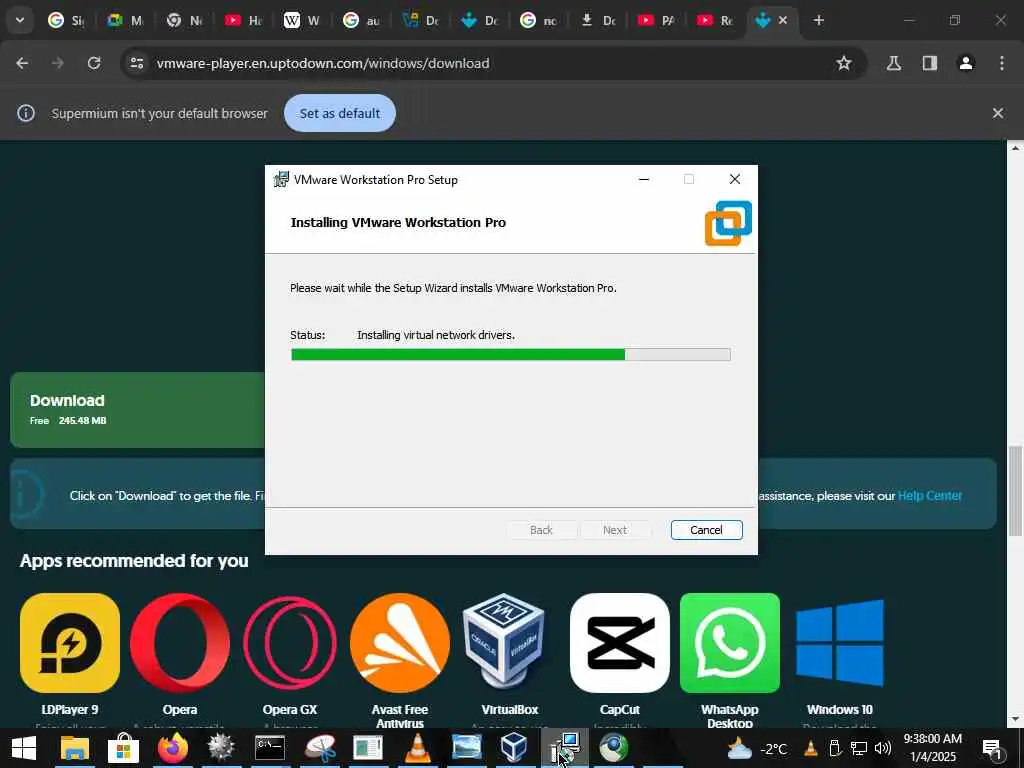Screen dimensions: 1024x768
Task: Open the photo viewer taskbar icon
Action: click(x=466, y=748)
